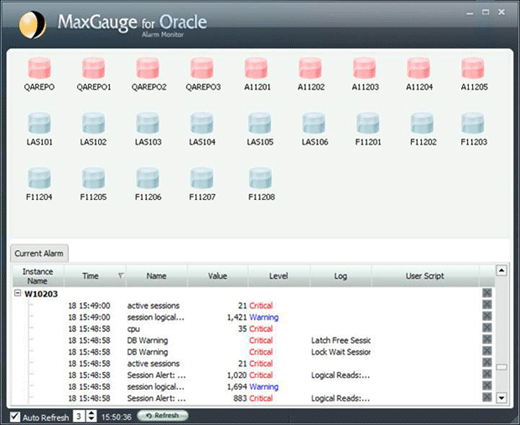Open the A11204 instance icon
Image resolution: width=520 pixels, height=425 pixels.
419,68
